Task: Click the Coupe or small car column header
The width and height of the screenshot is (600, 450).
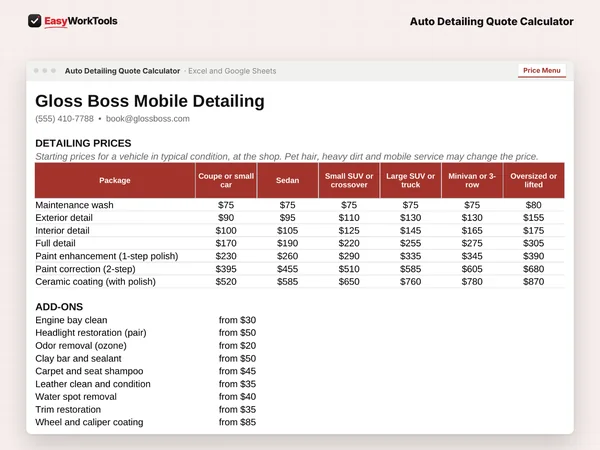Action: coord(226,180)
